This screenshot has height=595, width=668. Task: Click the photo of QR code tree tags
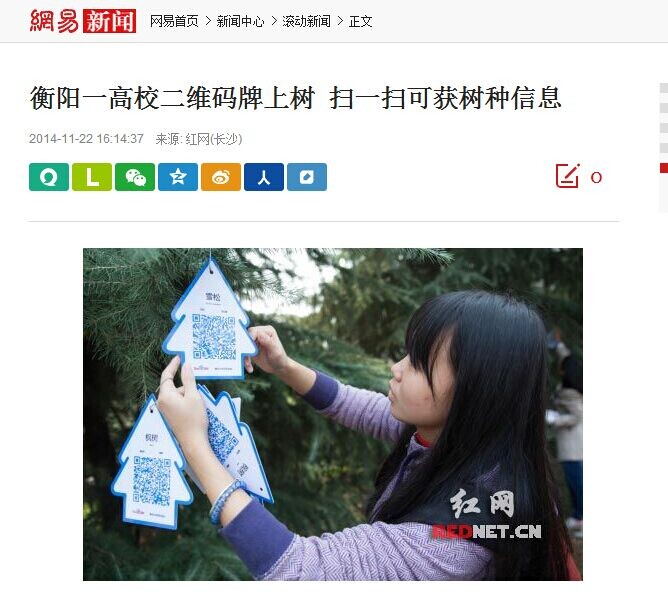click(333, 414)
